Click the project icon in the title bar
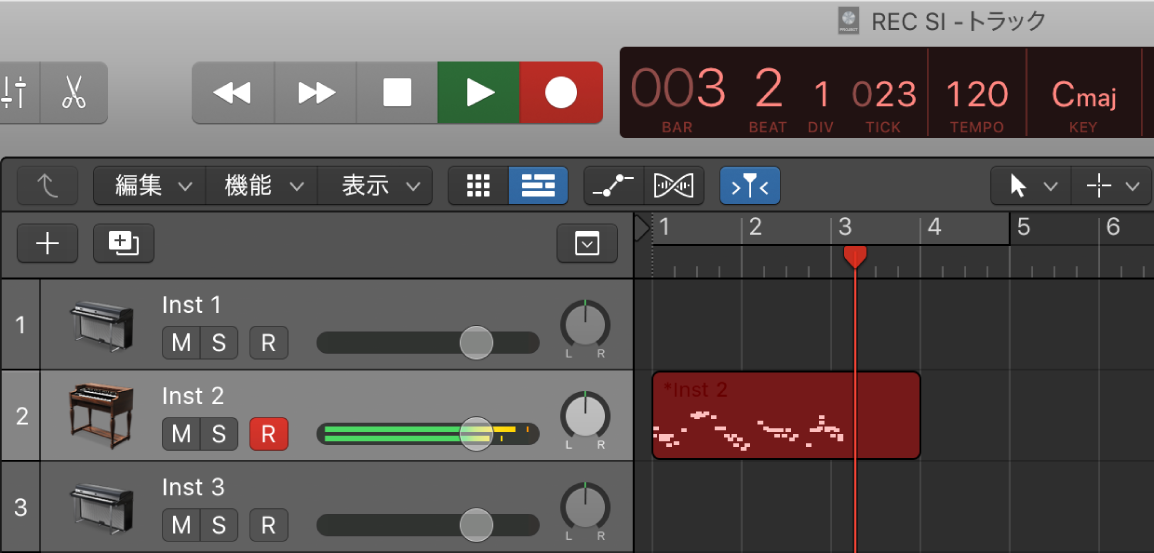Image resolution: width=1154 pixels, height=553 pixels. (x=849, y=21)
